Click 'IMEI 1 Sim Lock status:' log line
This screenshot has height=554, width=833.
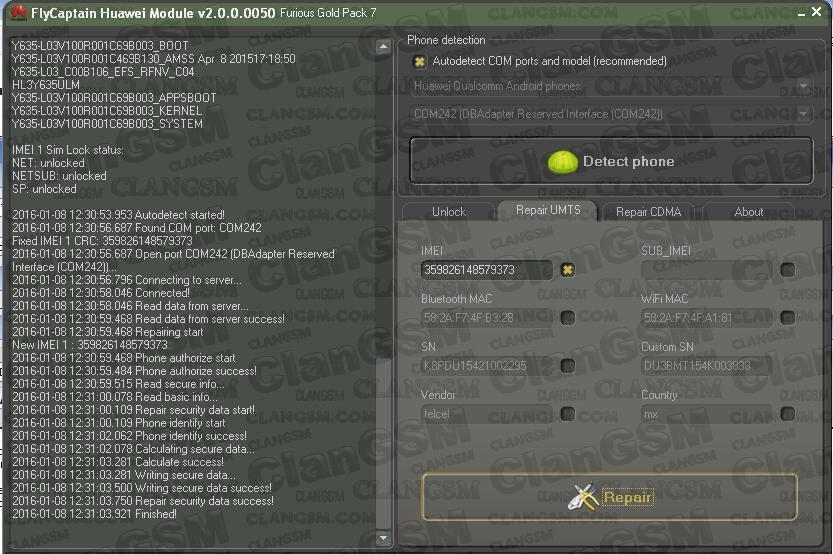click(67, 150)
